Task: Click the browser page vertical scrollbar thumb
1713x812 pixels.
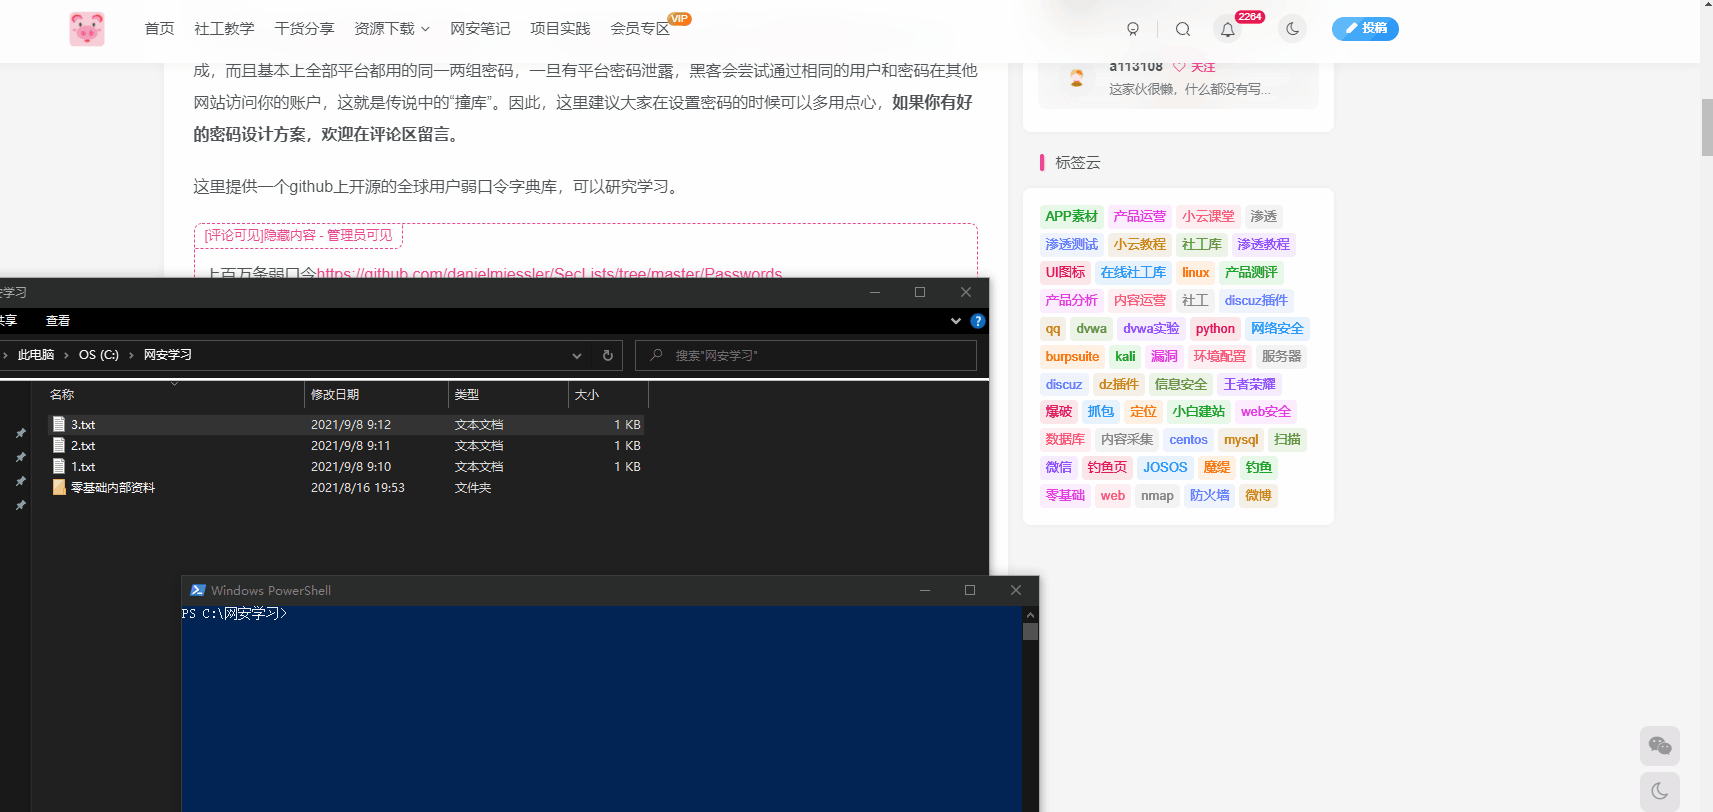Action: pos(1706,128)
